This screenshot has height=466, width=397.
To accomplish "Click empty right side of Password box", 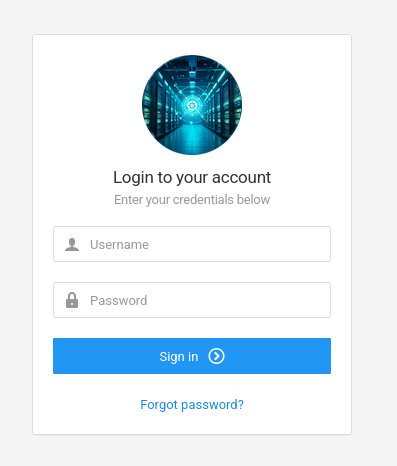I will point(267,300).
